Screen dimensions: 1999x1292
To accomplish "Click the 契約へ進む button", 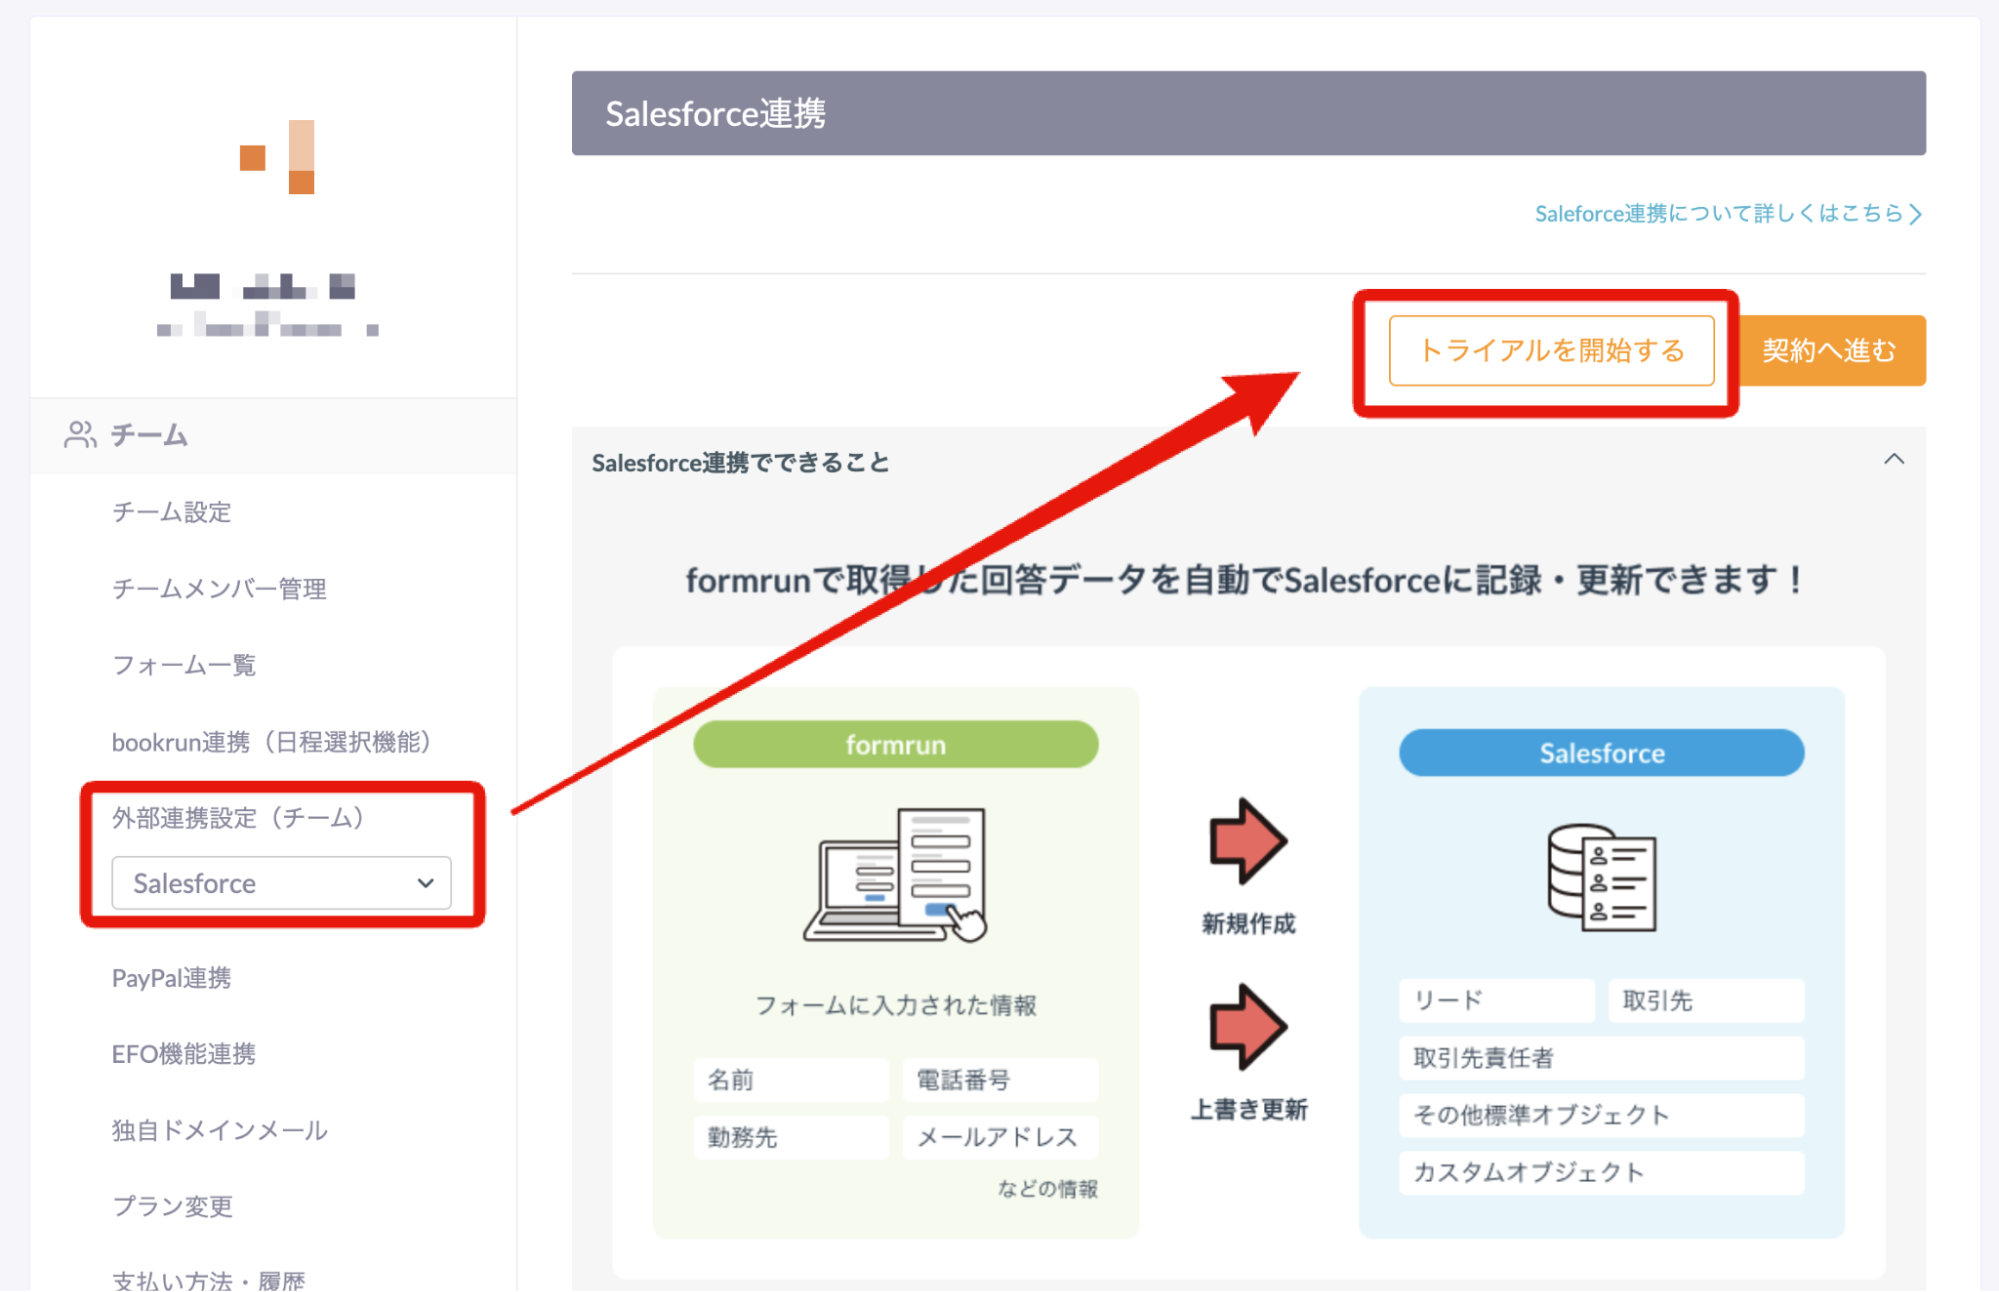I will point(1829,351).
